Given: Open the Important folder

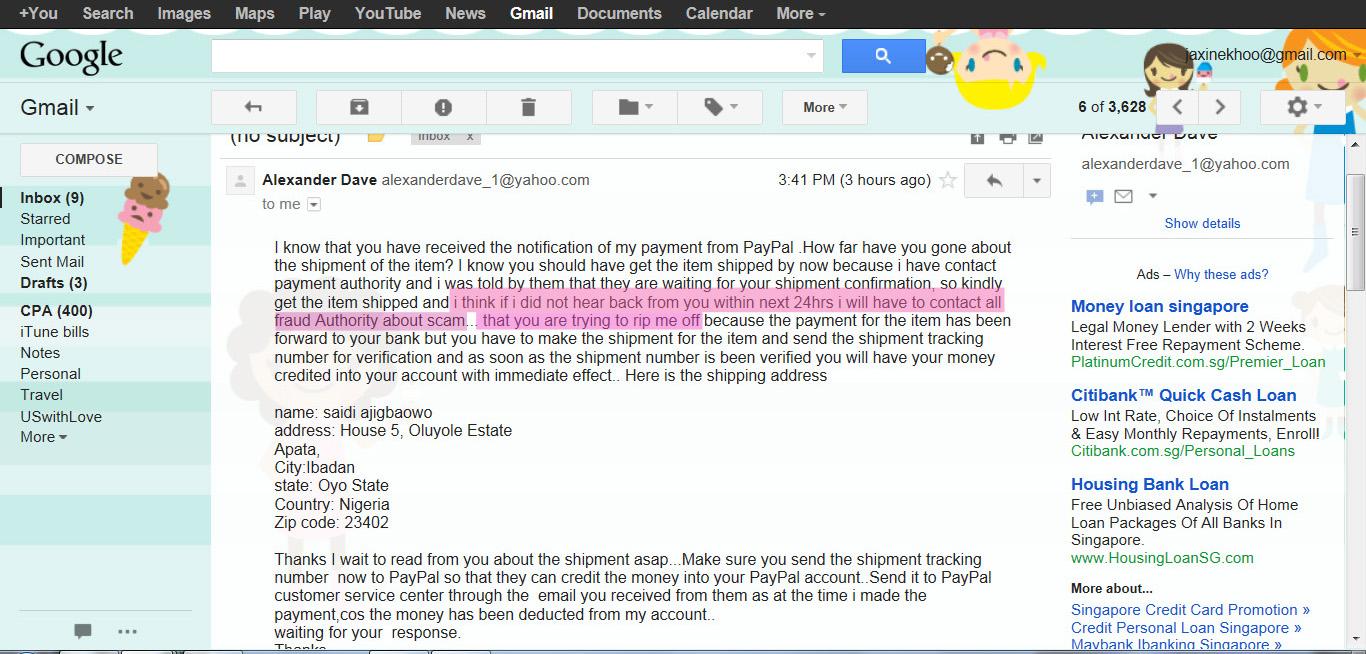Looking at the screenshot, I should click(x=53, y=240).
